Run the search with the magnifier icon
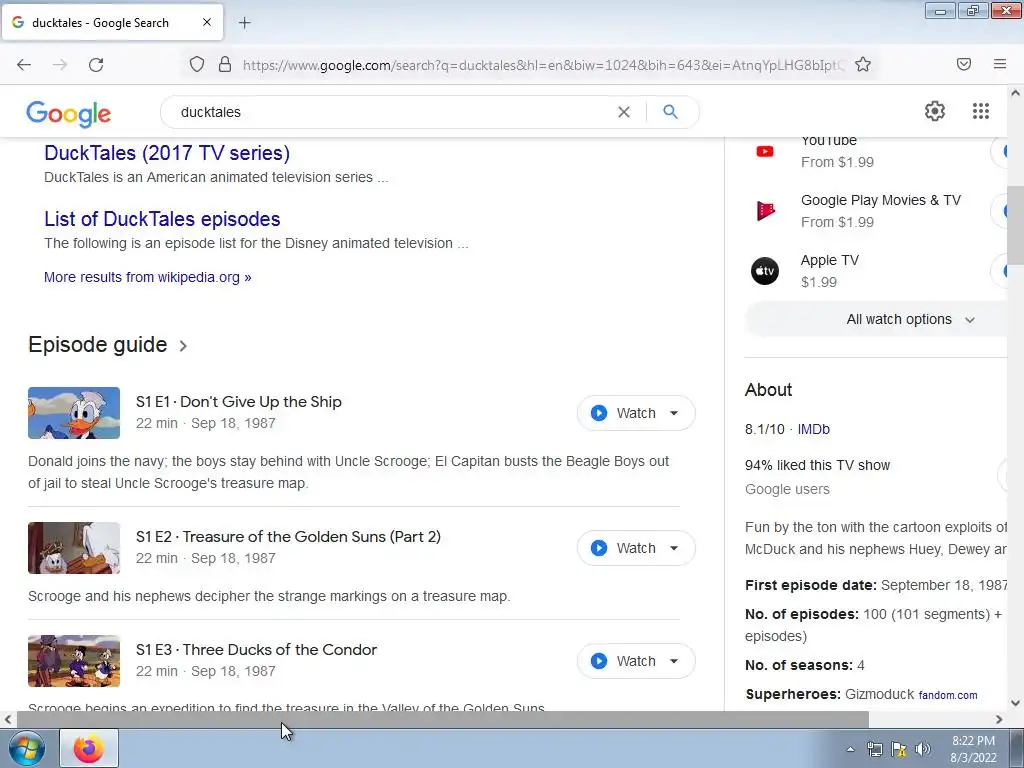Viewport: 1024px width, 768px height. click(x=670, y=112)
